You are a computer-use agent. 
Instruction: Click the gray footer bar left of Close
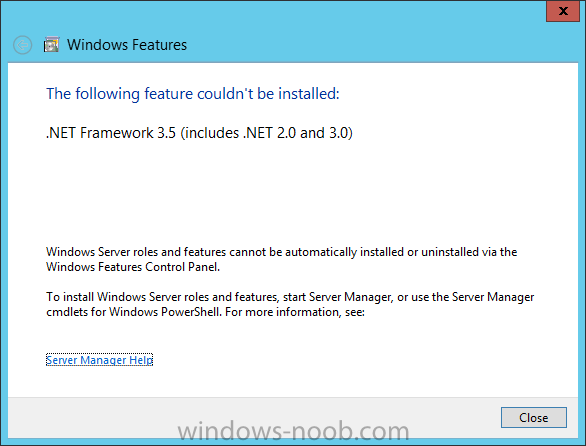254,418
